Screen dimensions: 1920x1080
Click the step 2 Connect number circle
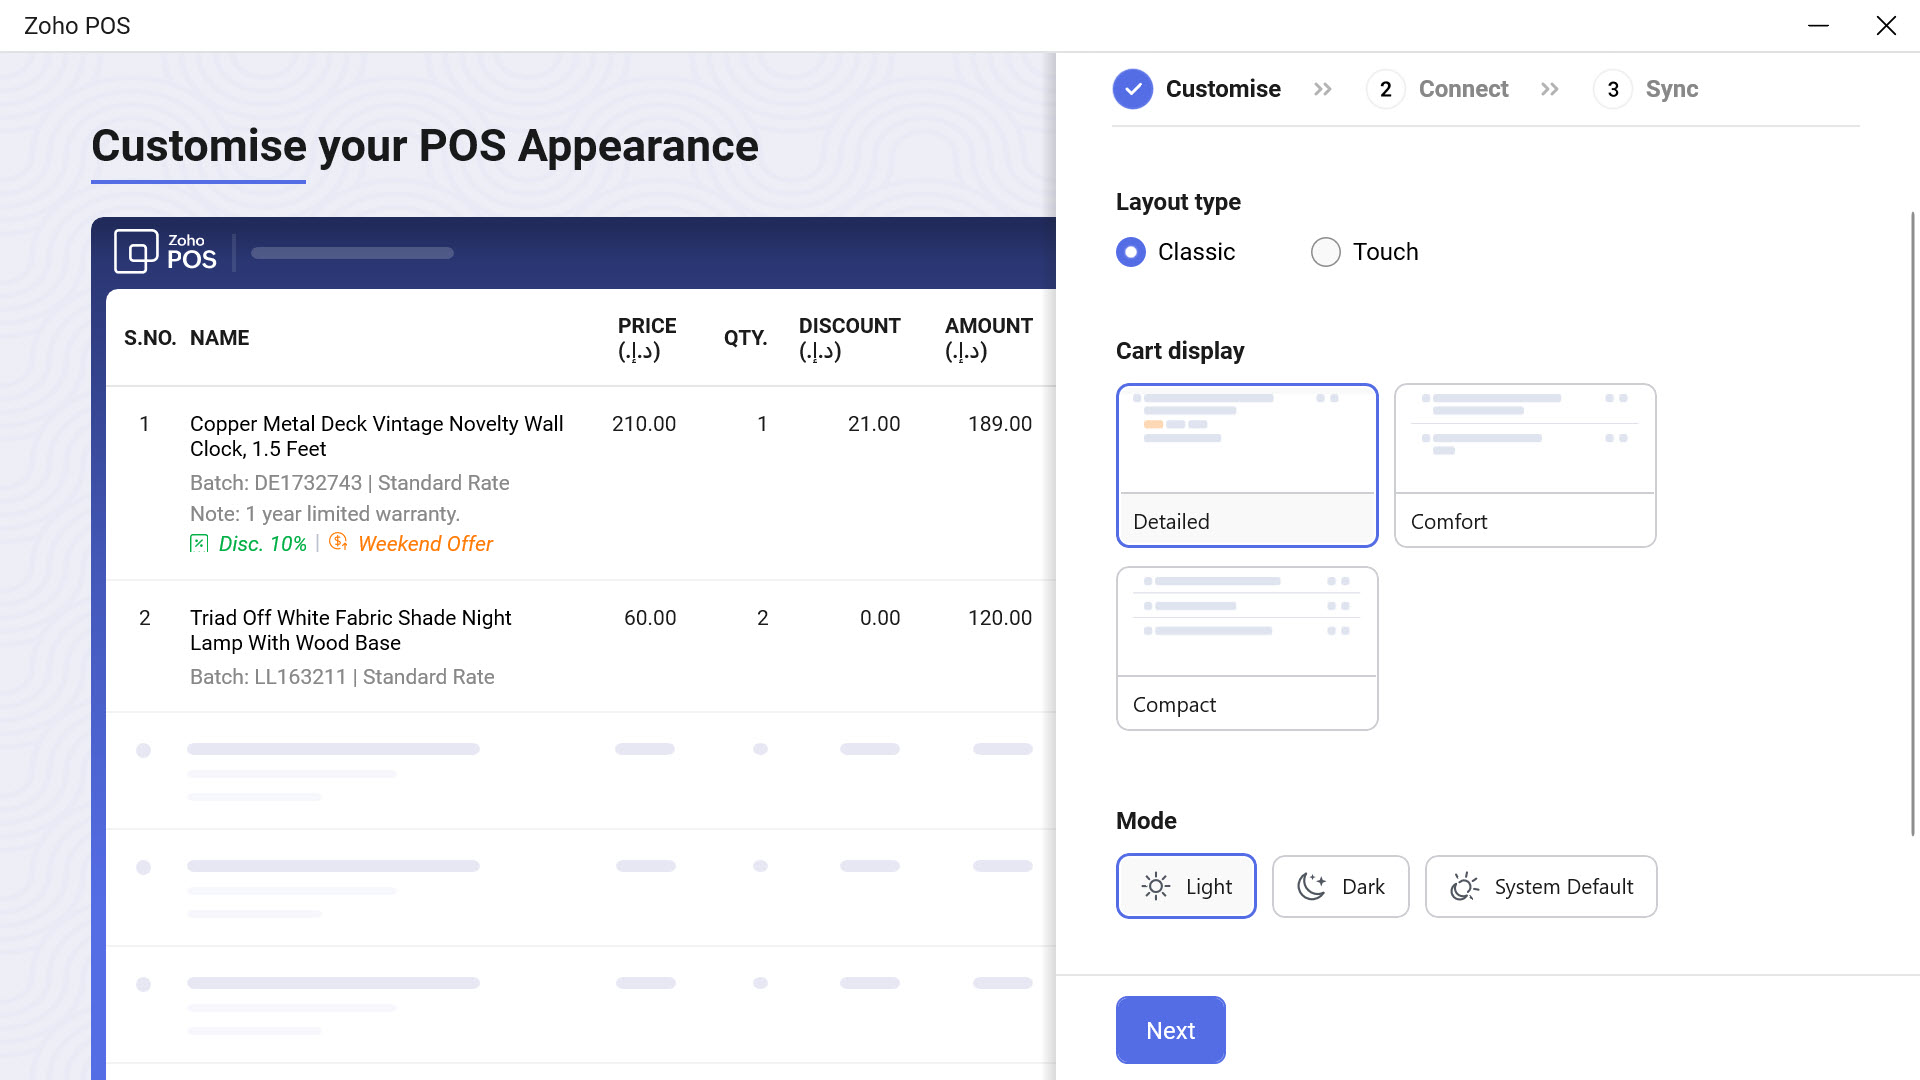coord(1385,89)
